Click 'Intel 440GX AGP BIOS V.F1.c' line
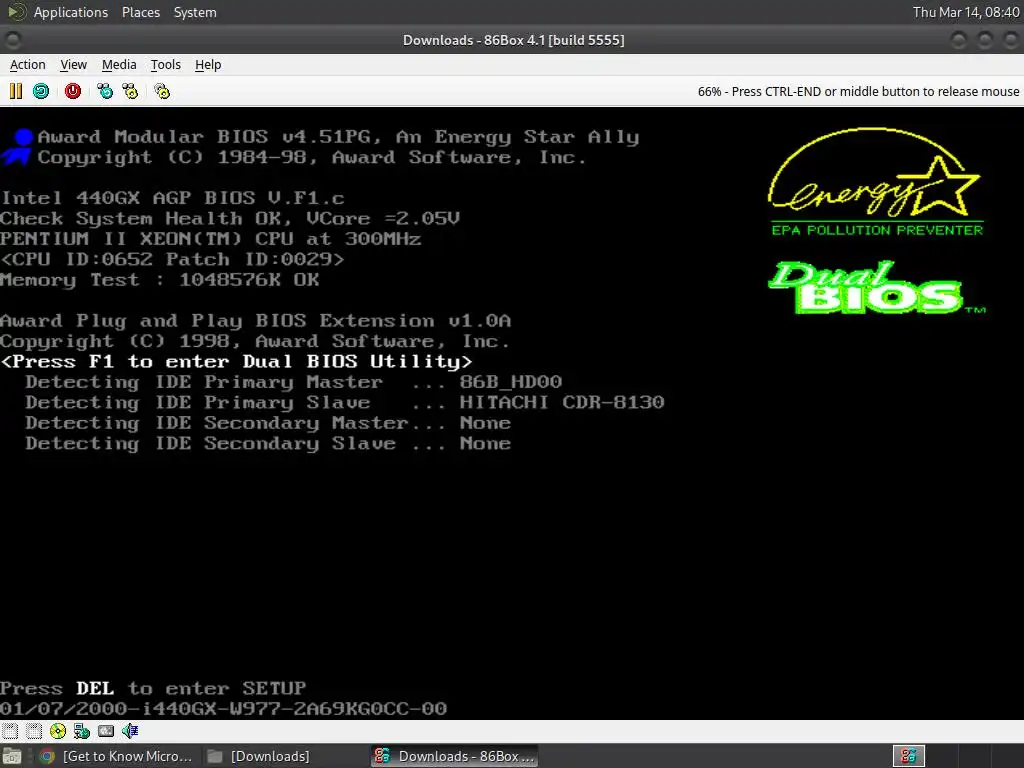 [x=172, y=198]
